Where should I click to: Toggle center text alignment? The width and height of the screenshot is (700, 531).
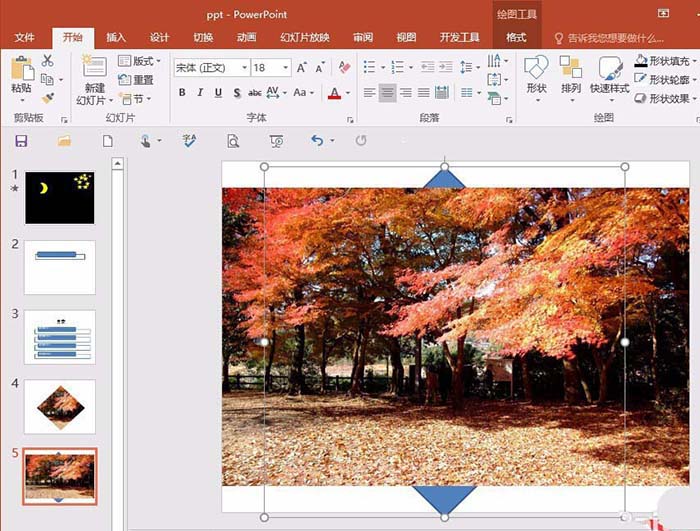coord(387,93)
